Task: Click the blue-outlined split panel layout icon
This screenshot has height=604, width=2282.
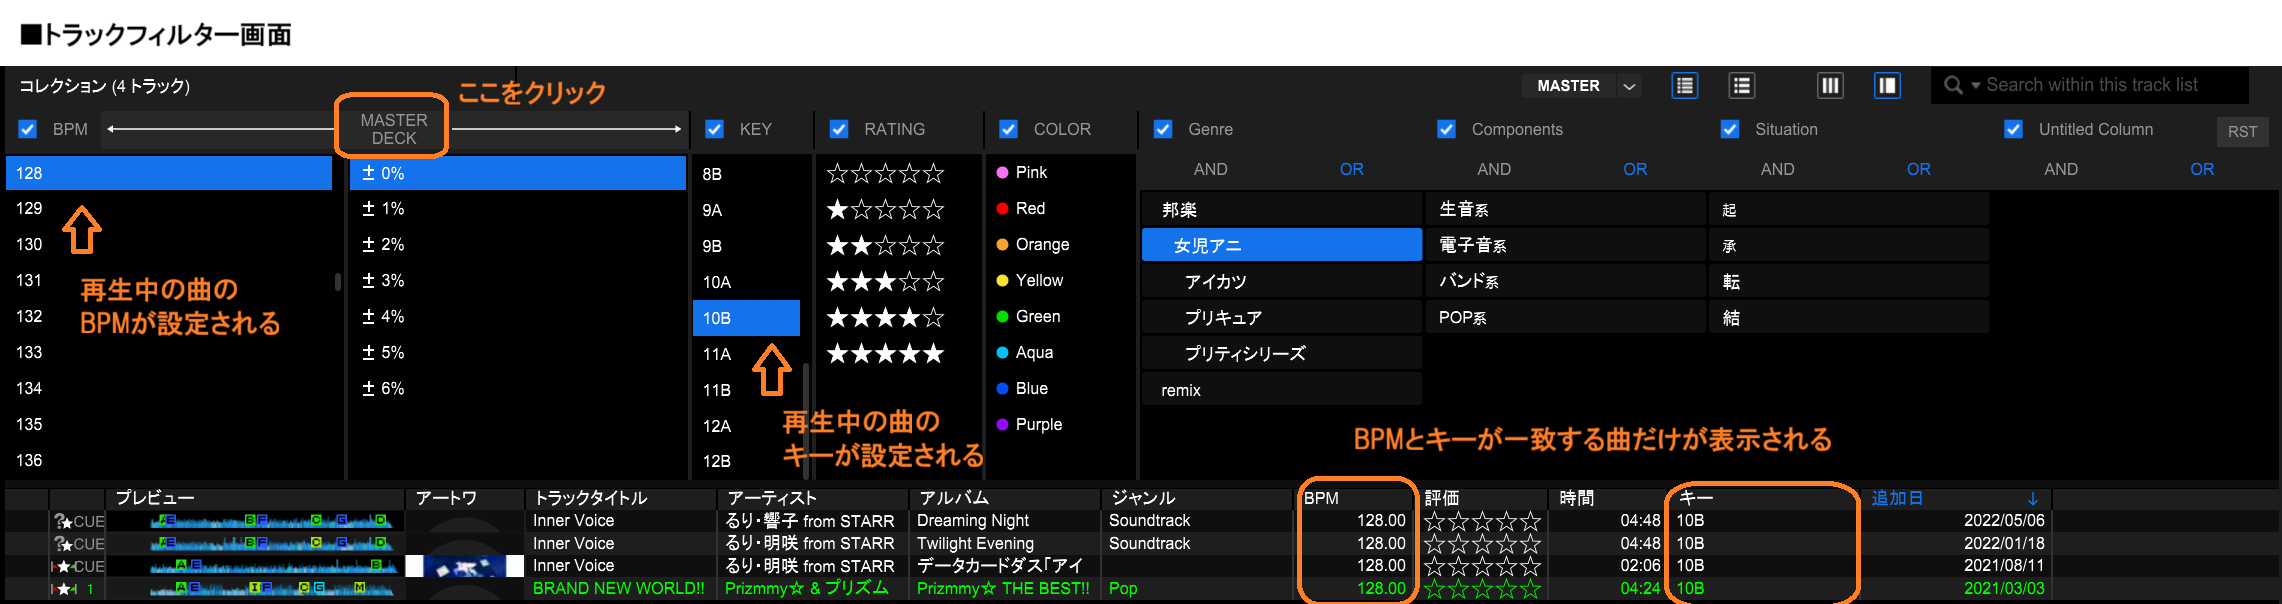Action: [1887, 86]
